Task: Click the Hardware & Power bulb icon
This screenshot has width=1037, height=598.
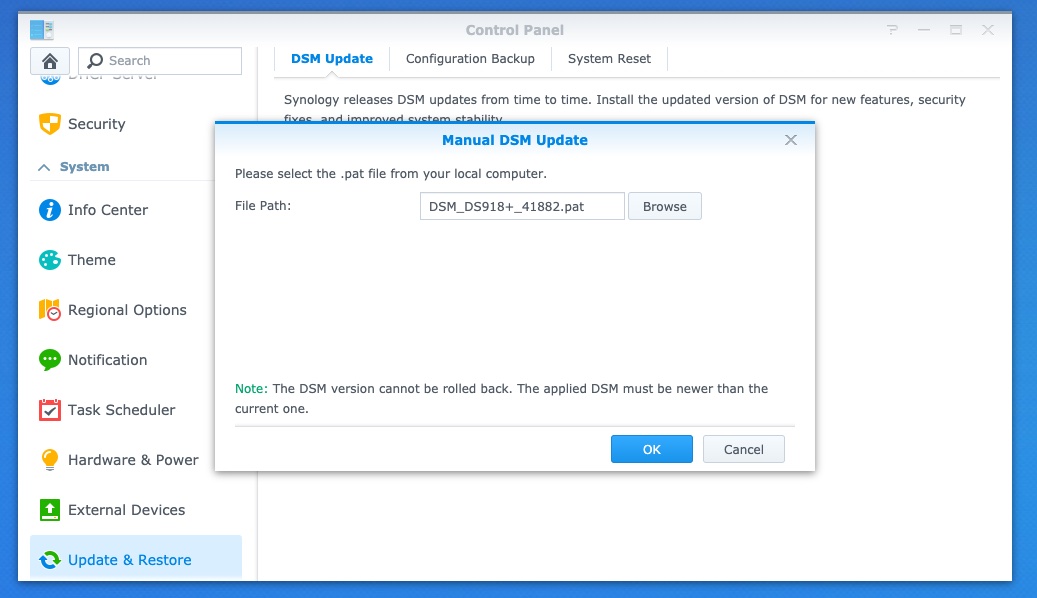Action: pos(50,460)
